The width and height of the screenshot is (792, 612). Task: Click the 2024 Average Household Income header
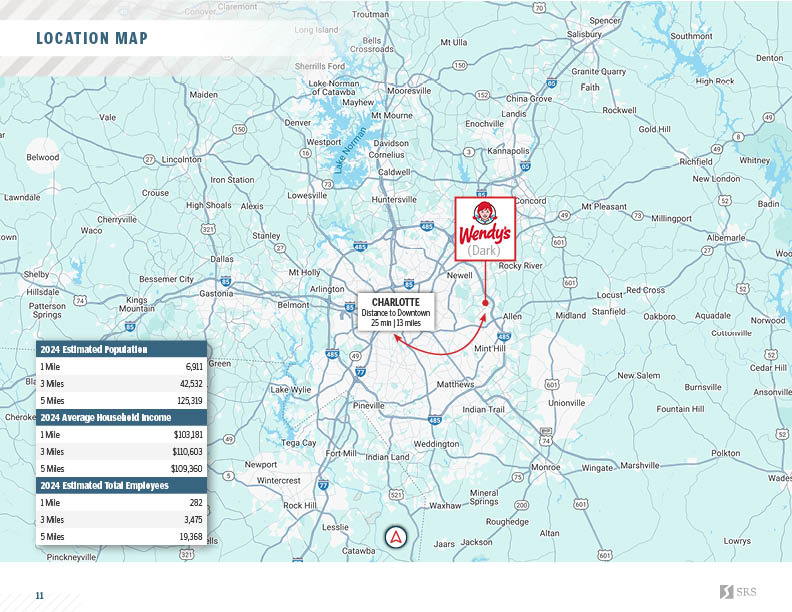(x=121, y=417)
